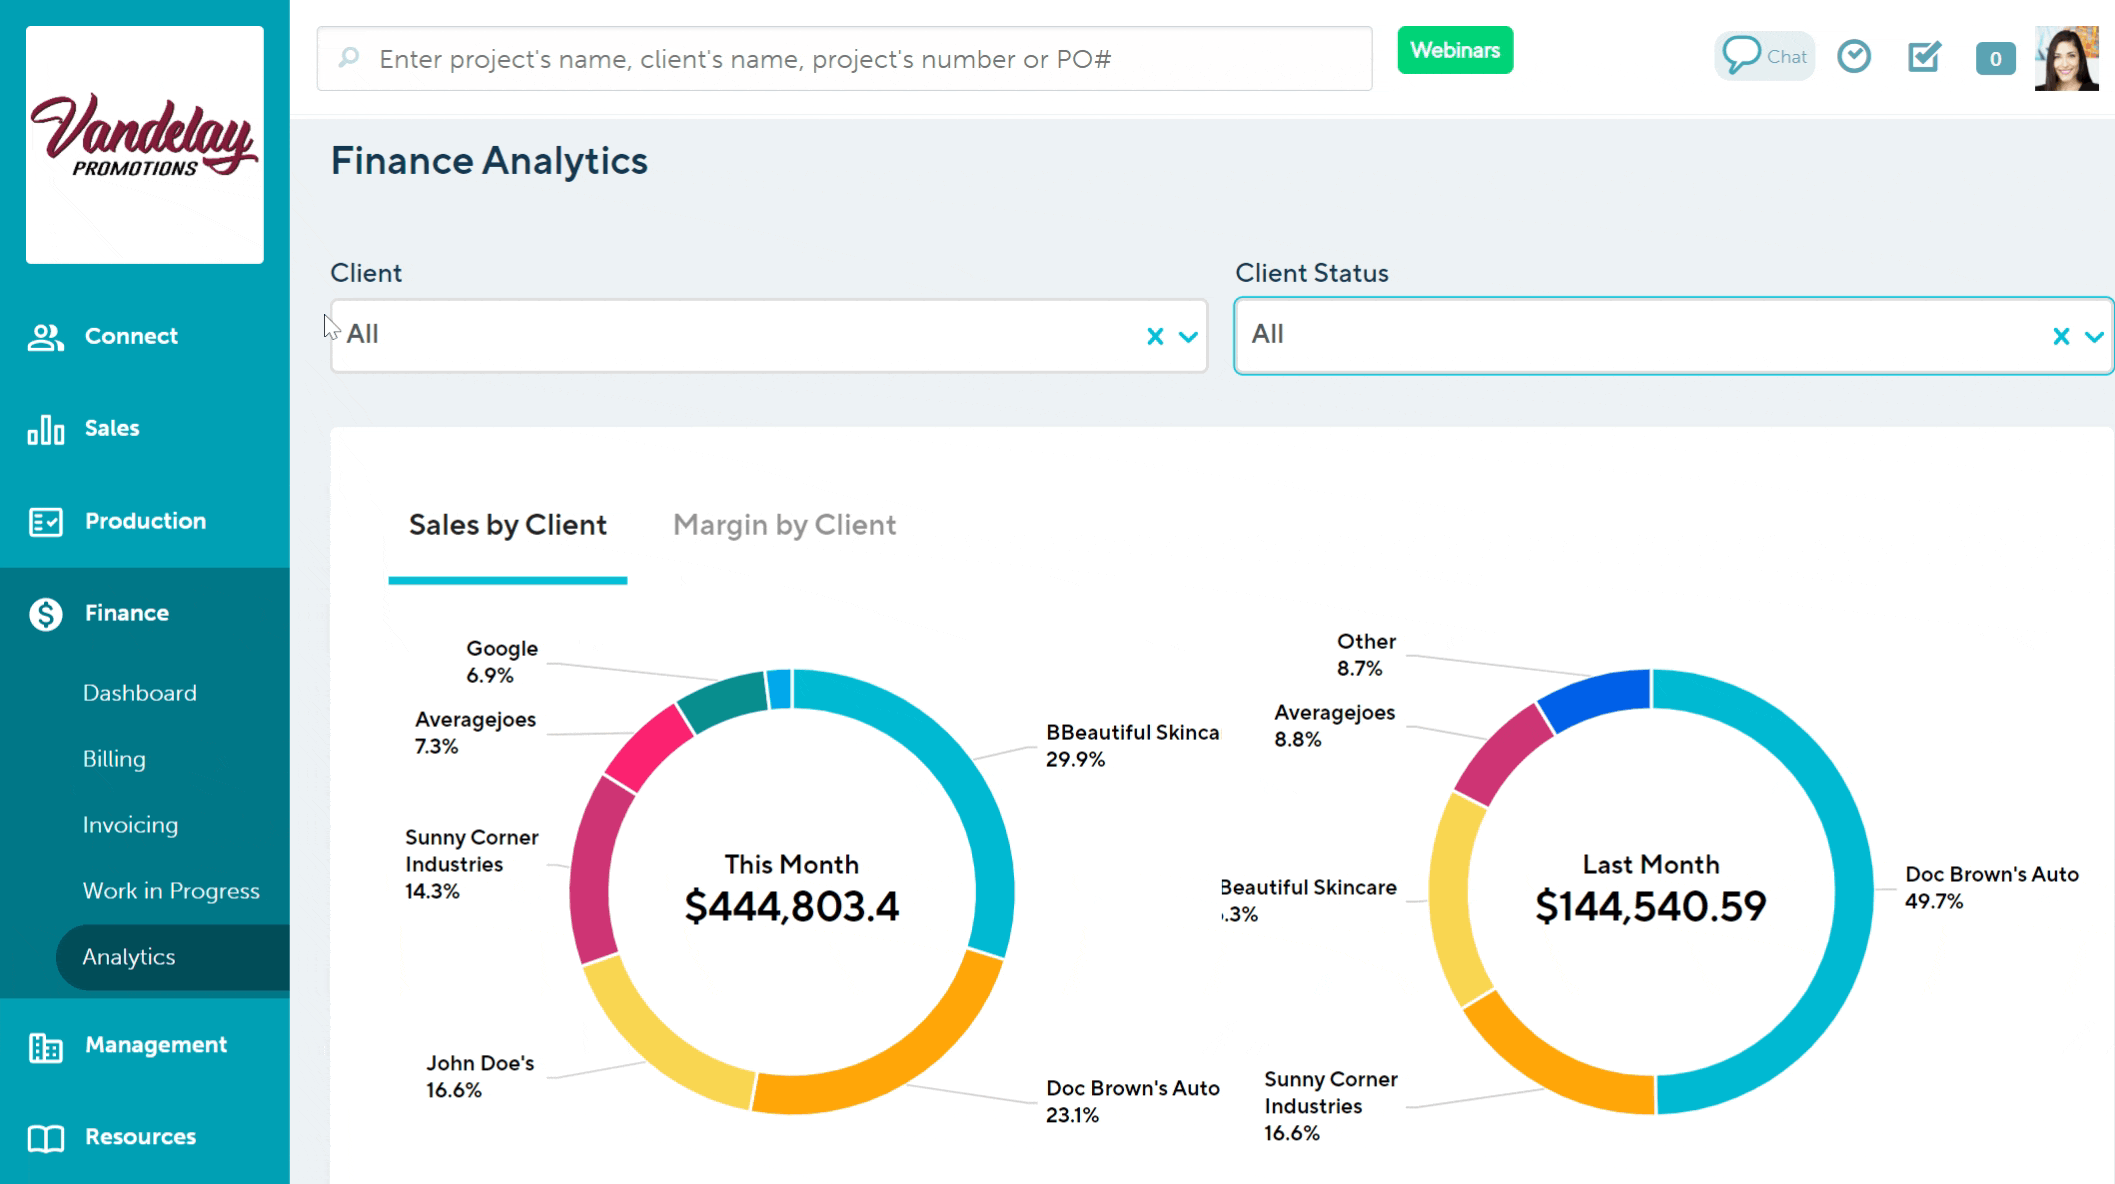Open the notes edit icon in header
The image size is (2115, 1184).
1924,57
